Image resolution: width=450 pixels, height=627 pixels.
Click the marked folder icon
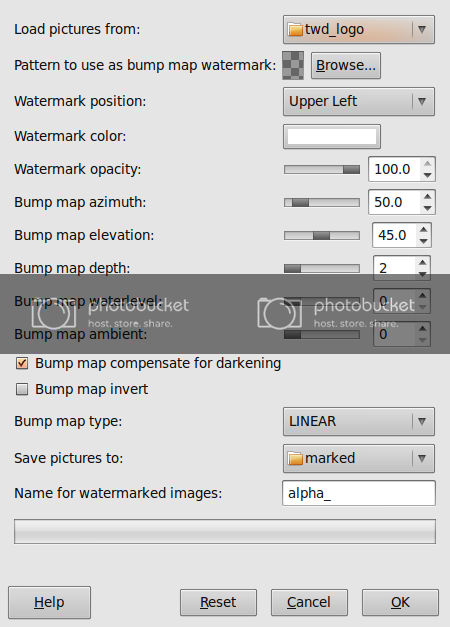[x=295, y=458]
